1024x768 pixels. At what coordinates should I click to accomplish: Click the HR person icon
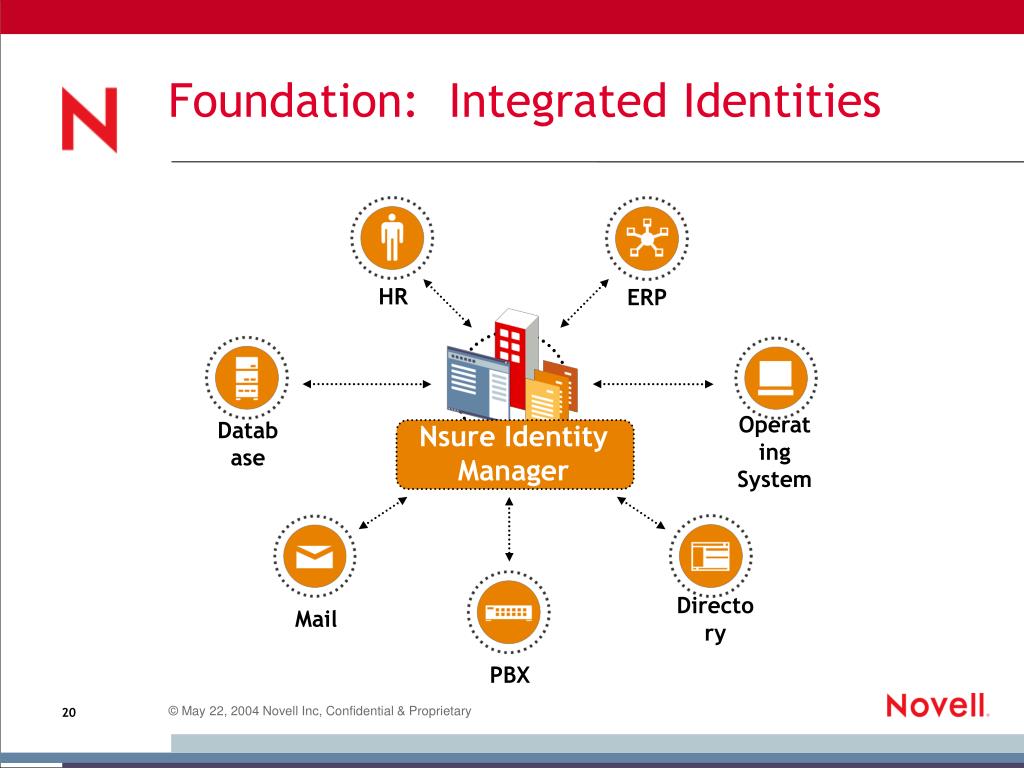click(392, 238)
